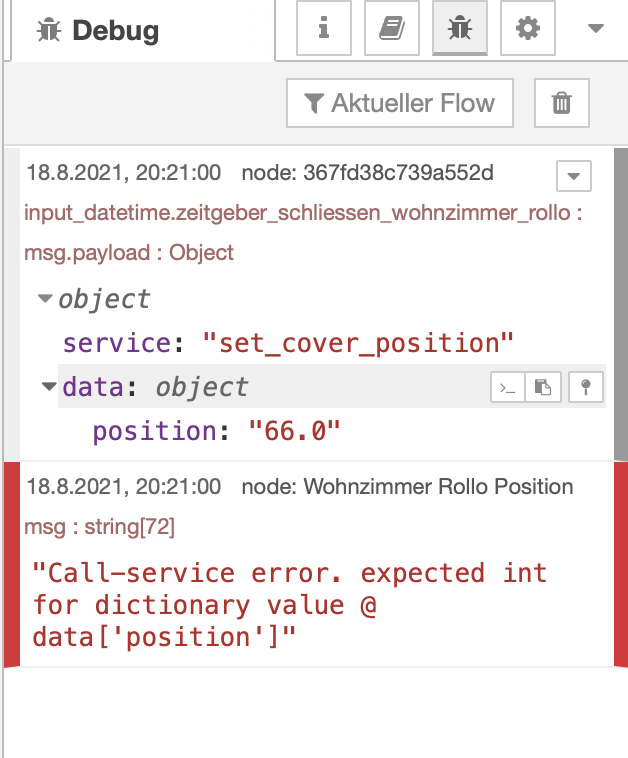Open the Help book sidebar tab
This screenshot has width=628, height=758.
391,29
